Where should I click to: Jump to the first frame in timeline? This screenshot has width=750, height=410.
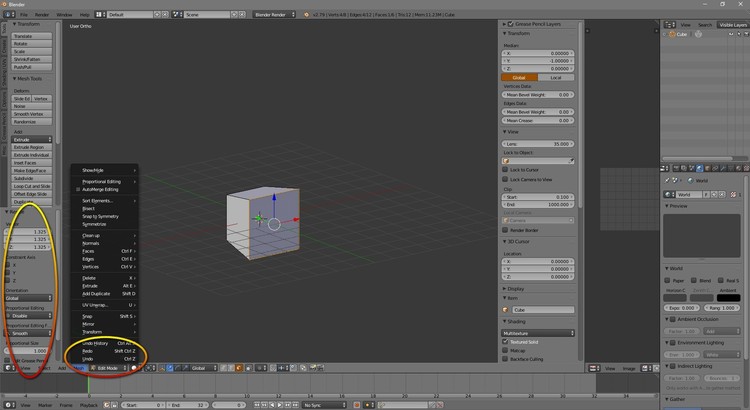(x=257, y=405)
